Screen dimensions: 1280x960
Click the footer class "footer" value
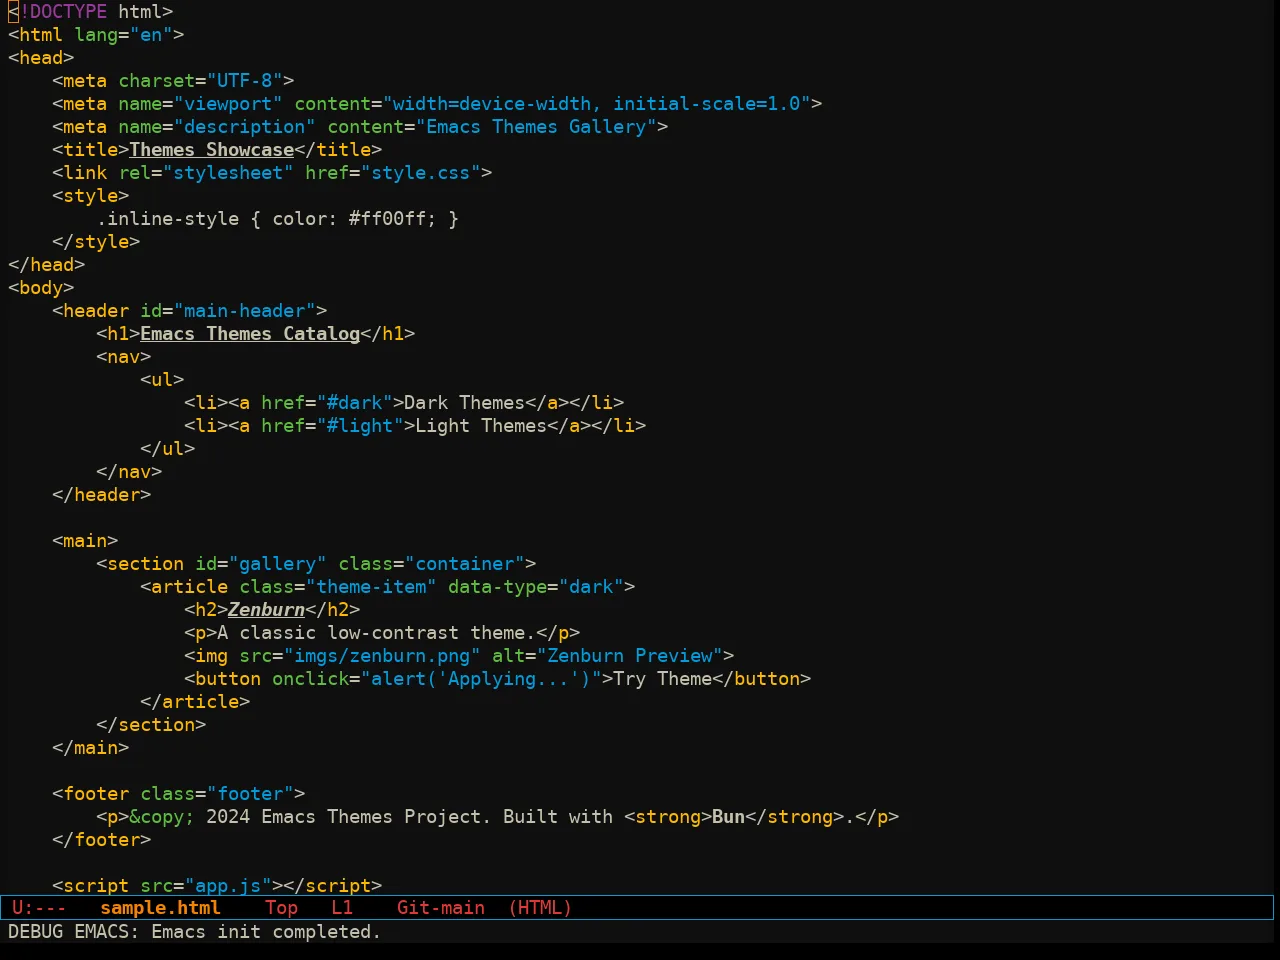click(x=250, y=794)
